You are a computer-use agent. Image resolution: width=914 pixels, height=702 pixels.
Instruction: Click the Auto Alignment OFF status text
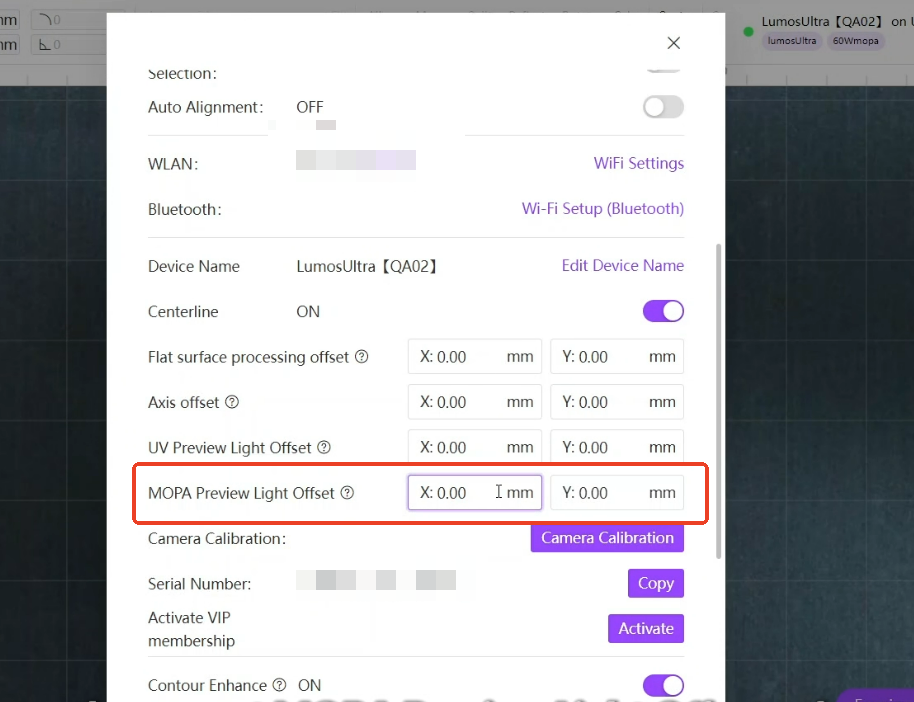[310, 107]
